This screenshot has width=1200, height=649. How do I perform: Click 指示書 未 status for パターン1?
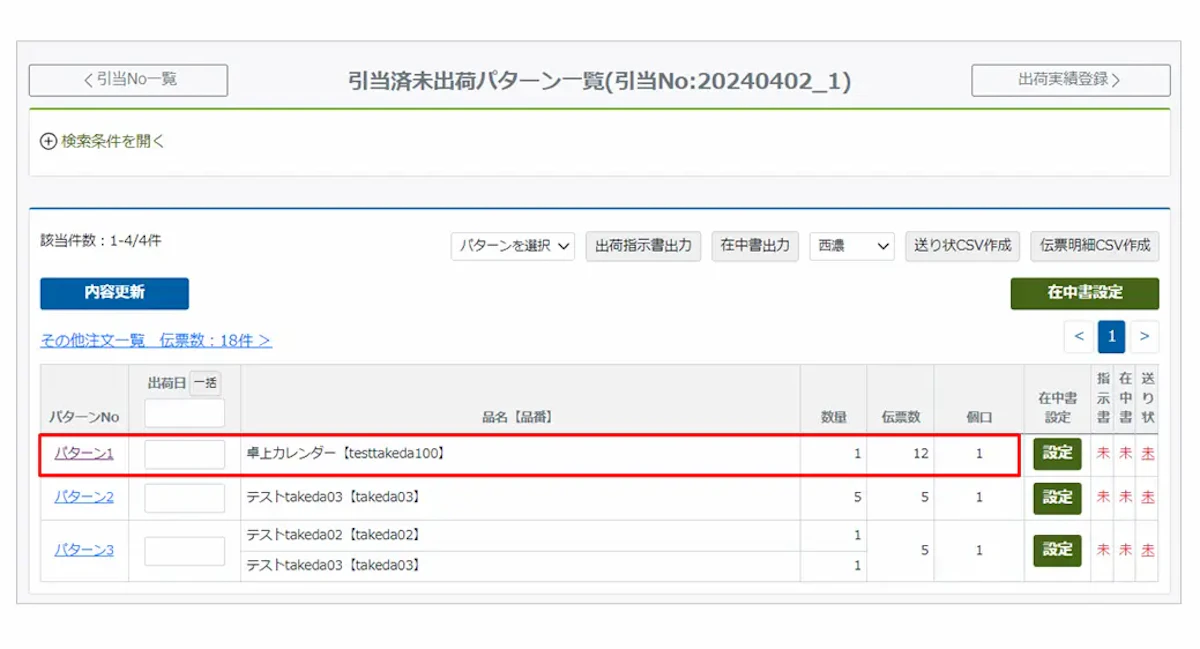[1103, 454]
